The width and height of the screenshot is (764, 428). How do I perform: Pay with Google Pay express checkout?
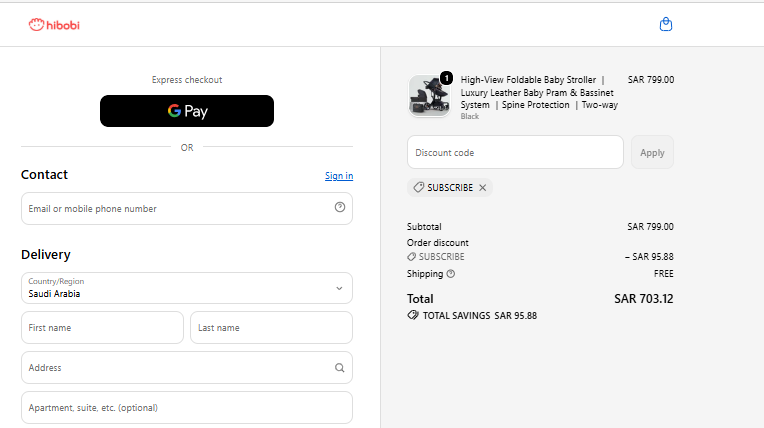pyautogui.click(x=187, y=111)
